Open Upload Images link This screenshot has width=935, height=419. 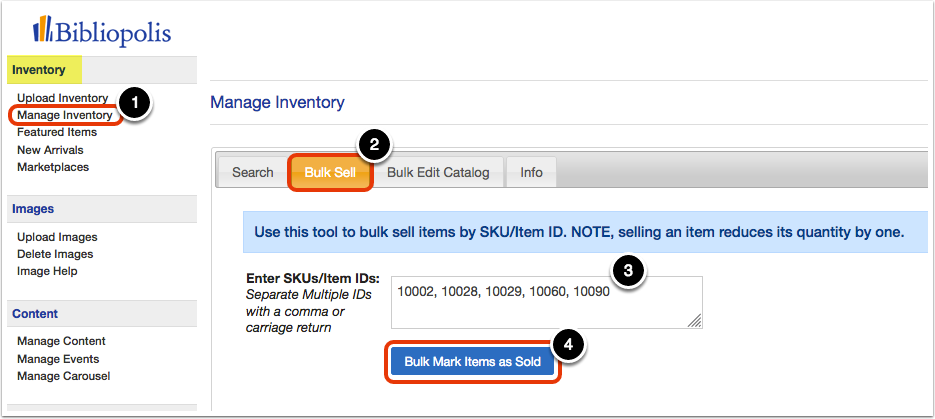[x=57, y=237]
